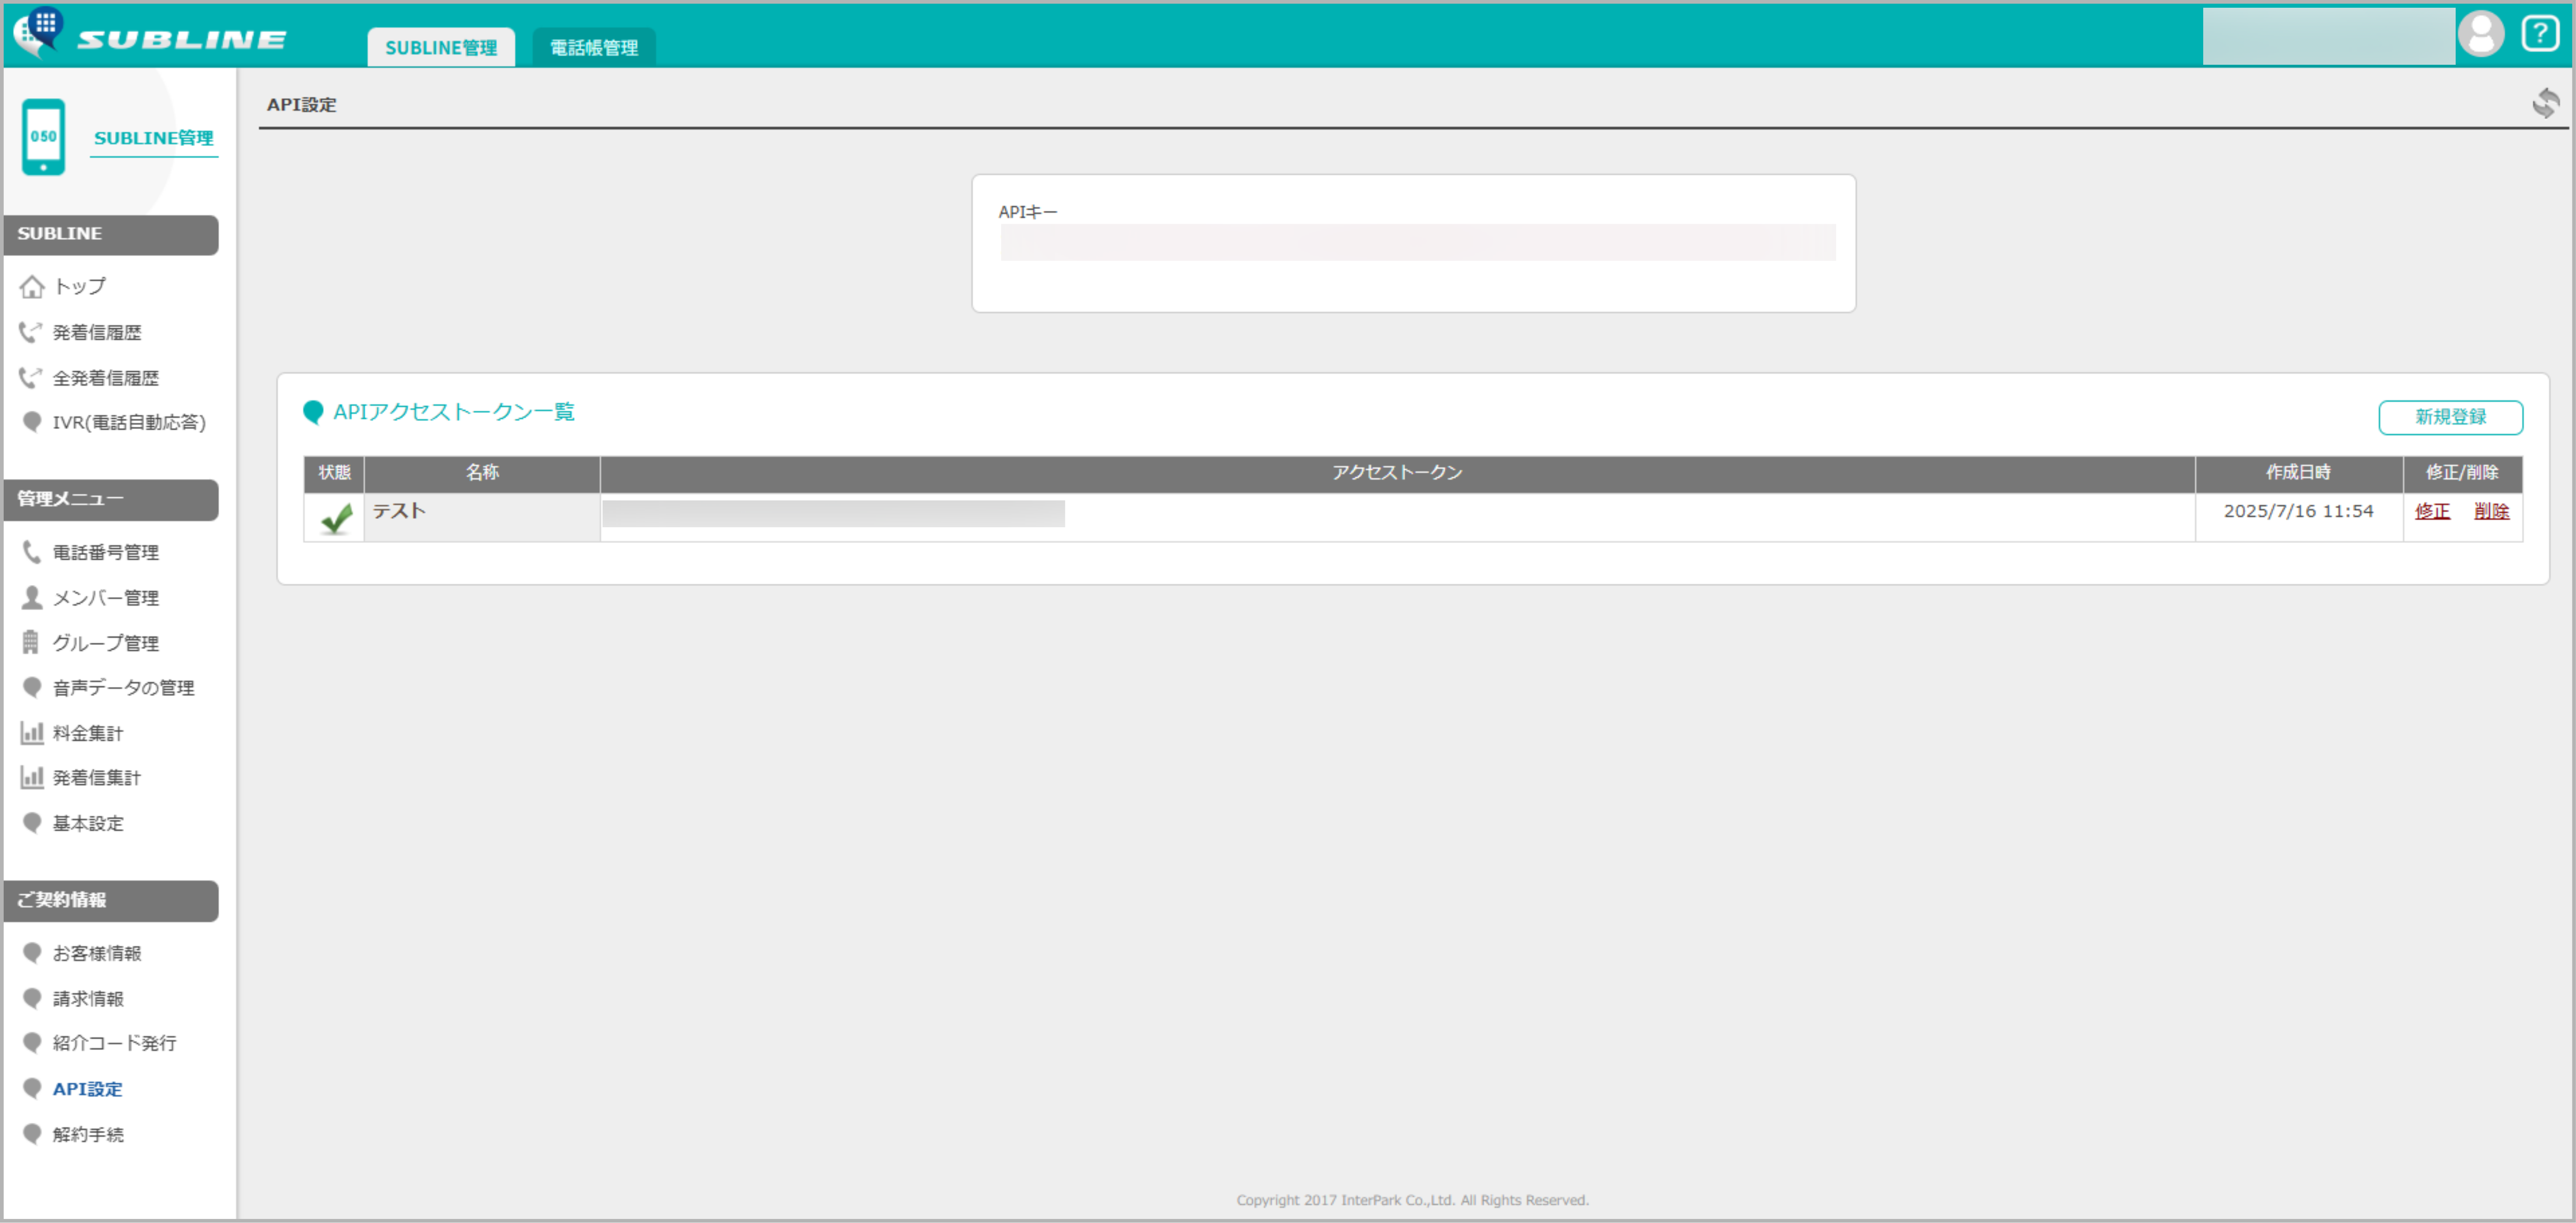The image size is (2576, 1223).
Task: Click the phone icon next to 電話番号管理
Action: (x=32, y=552)
